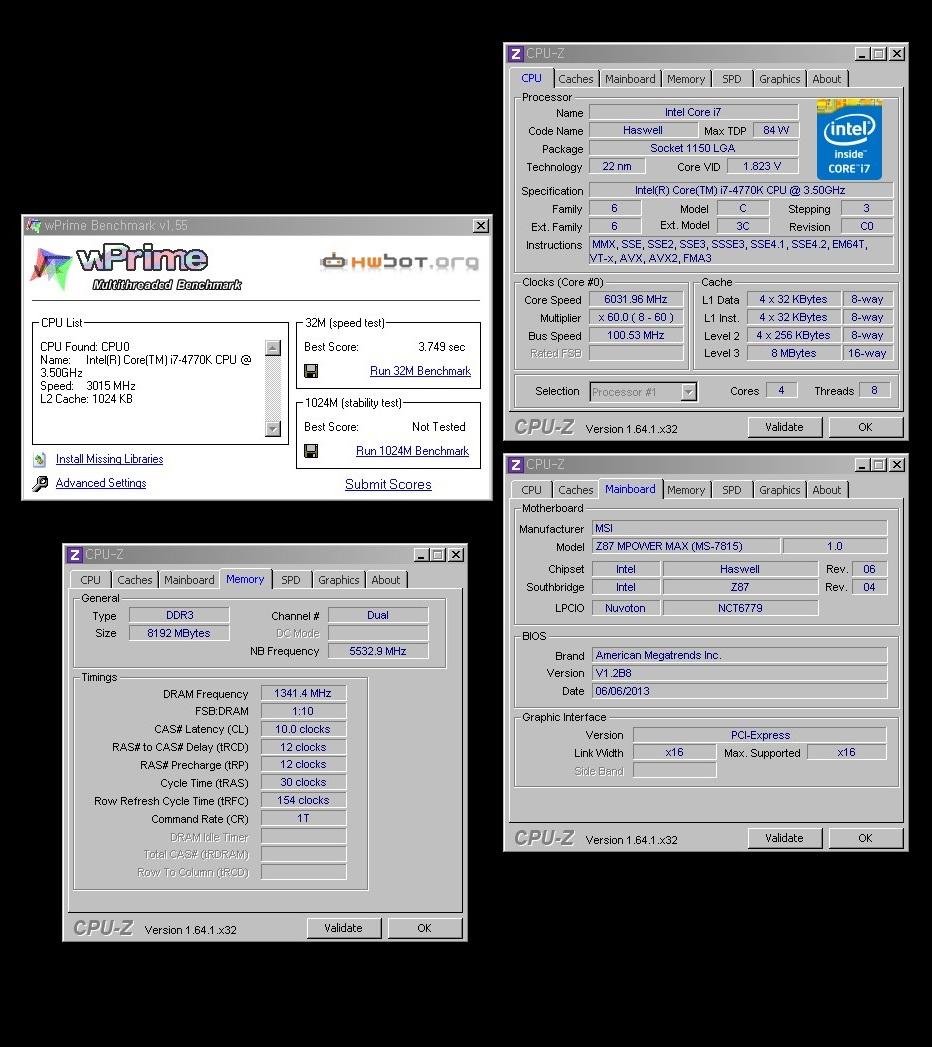Click the wrench icon beside Advanced Settings
Screen dimensions: 932x1047
40,483
